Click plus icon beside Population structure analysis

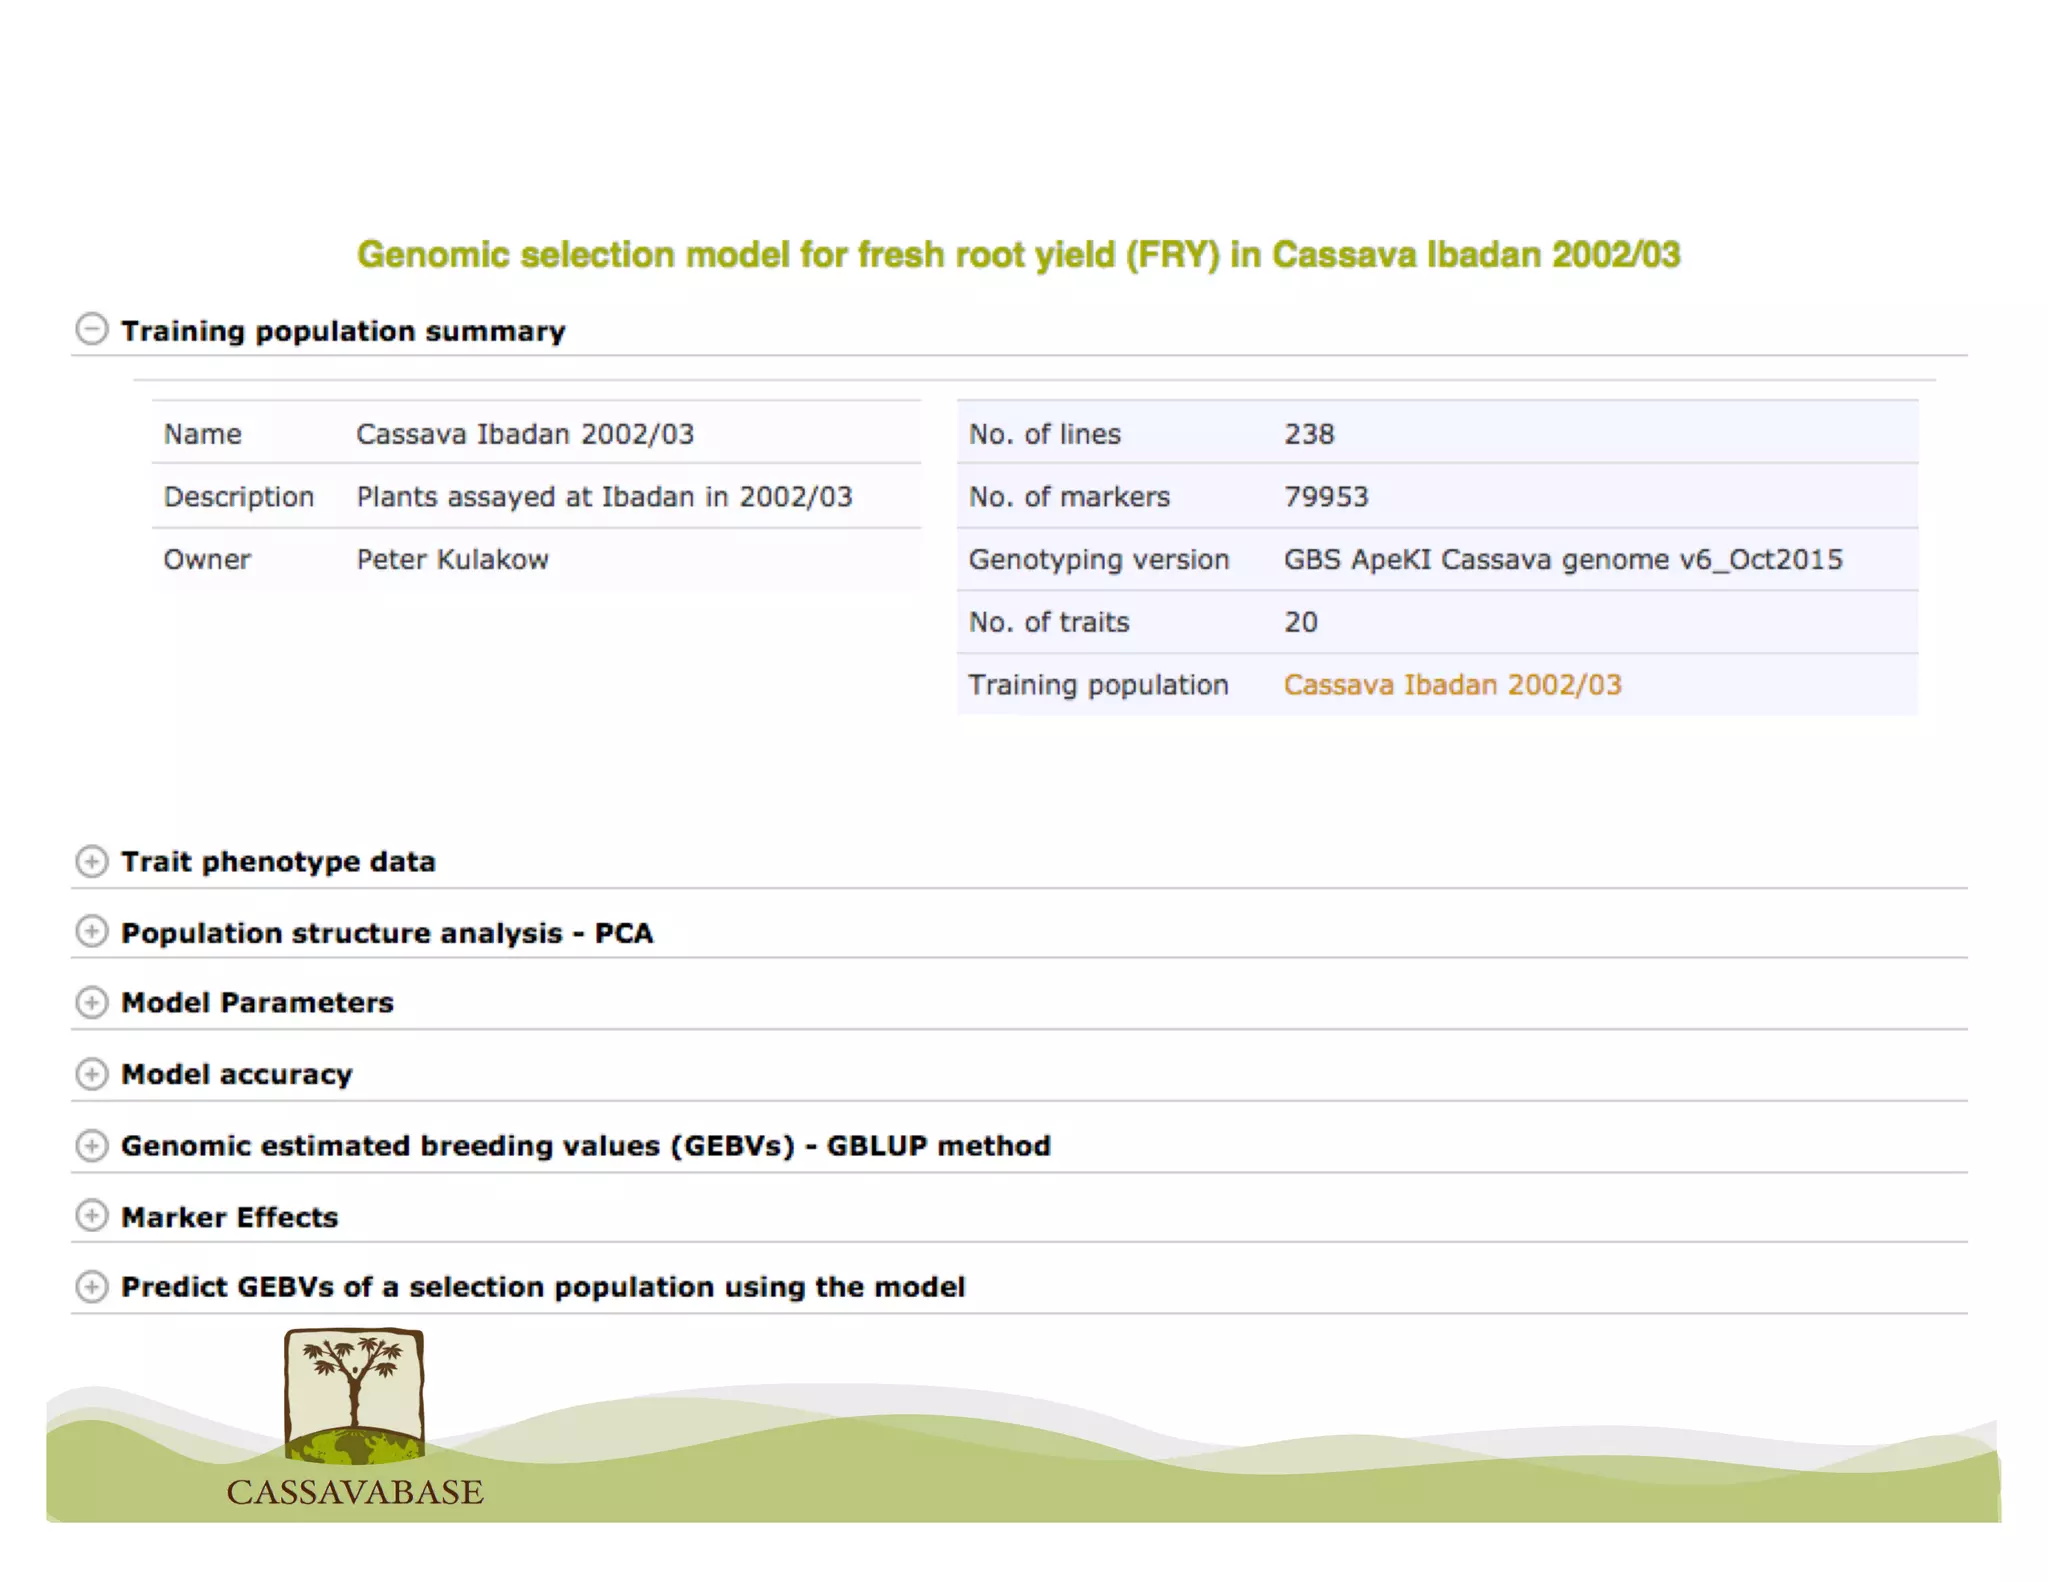91,932
